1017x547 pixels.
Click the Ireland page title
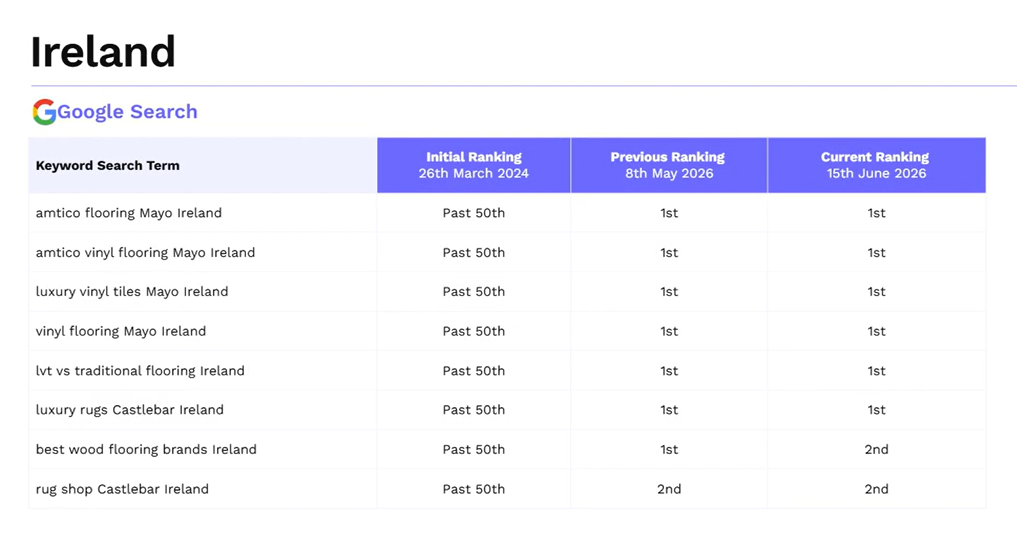[x=103, y=52]
